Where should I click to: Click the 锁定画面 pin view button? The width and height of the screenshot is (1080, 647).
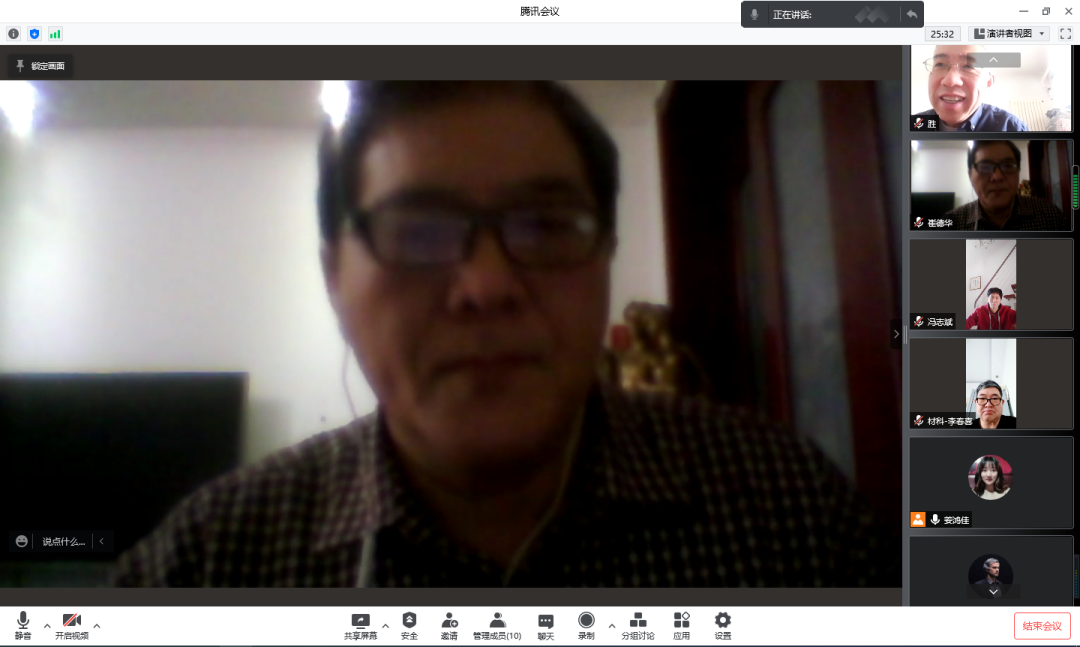(41, 66)
